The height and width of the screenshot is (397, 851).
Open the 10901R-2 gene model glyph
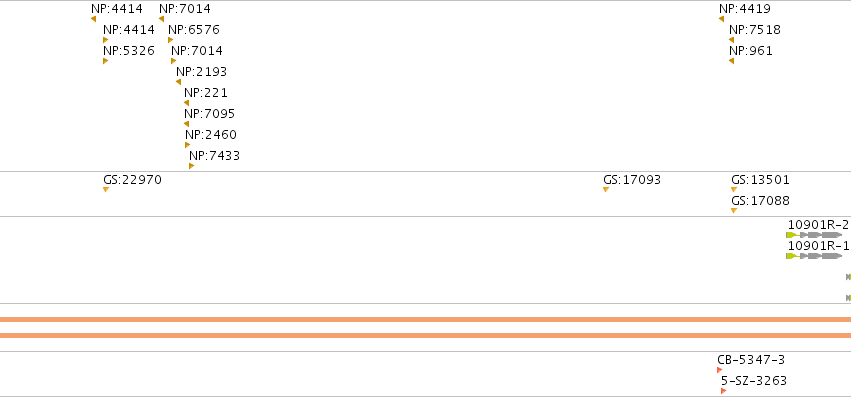click(x=814, y=235)
